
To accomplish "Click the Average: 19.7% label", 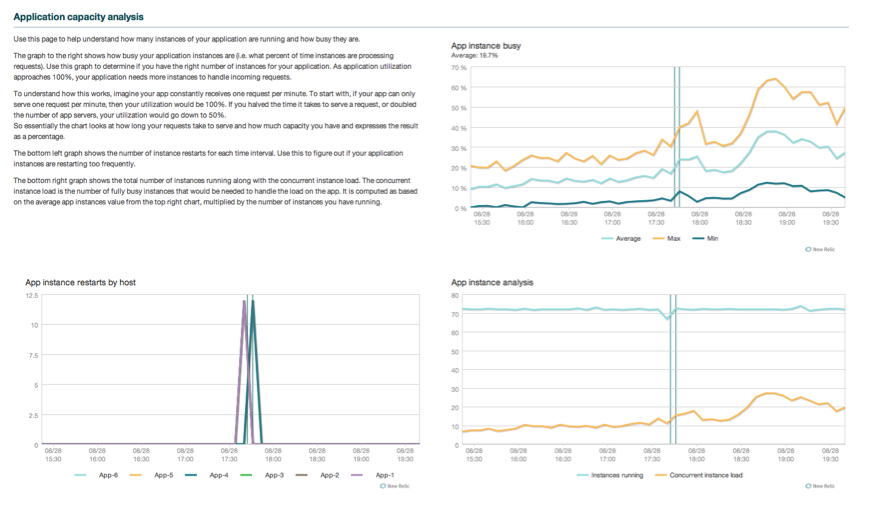I will point(474,56).
